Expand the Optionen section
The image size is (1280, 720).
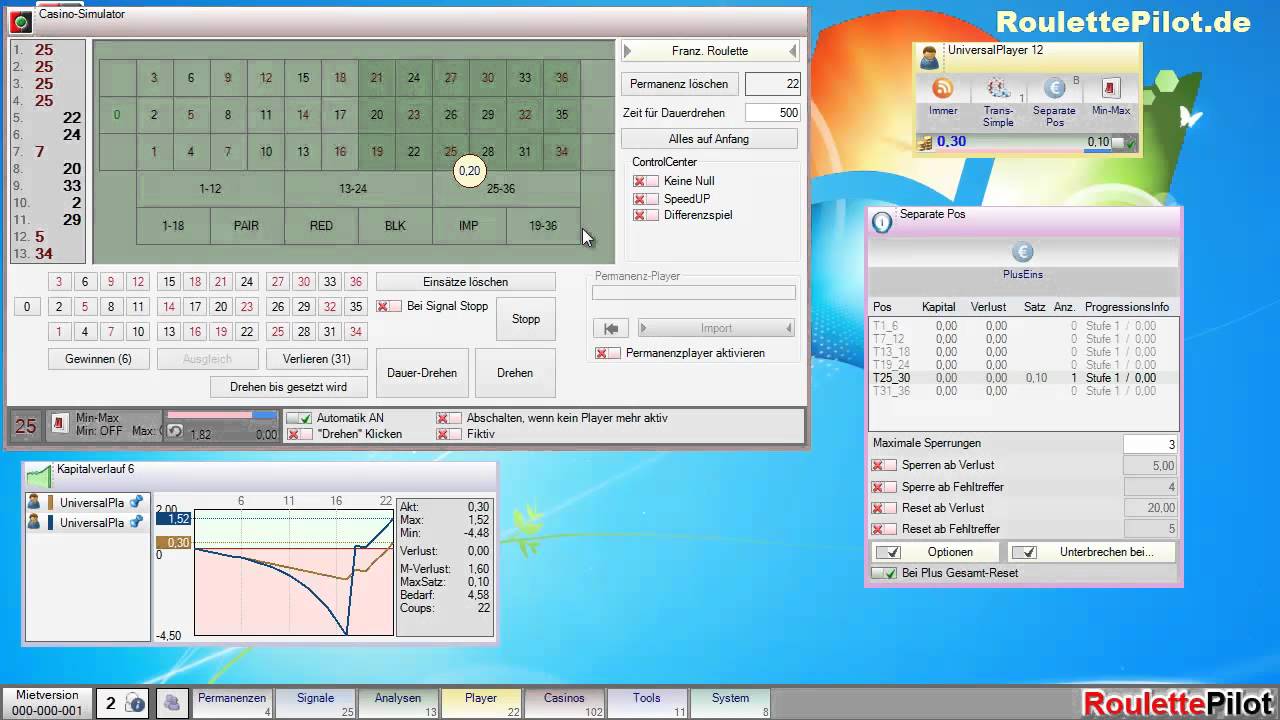tap(937, 552)
